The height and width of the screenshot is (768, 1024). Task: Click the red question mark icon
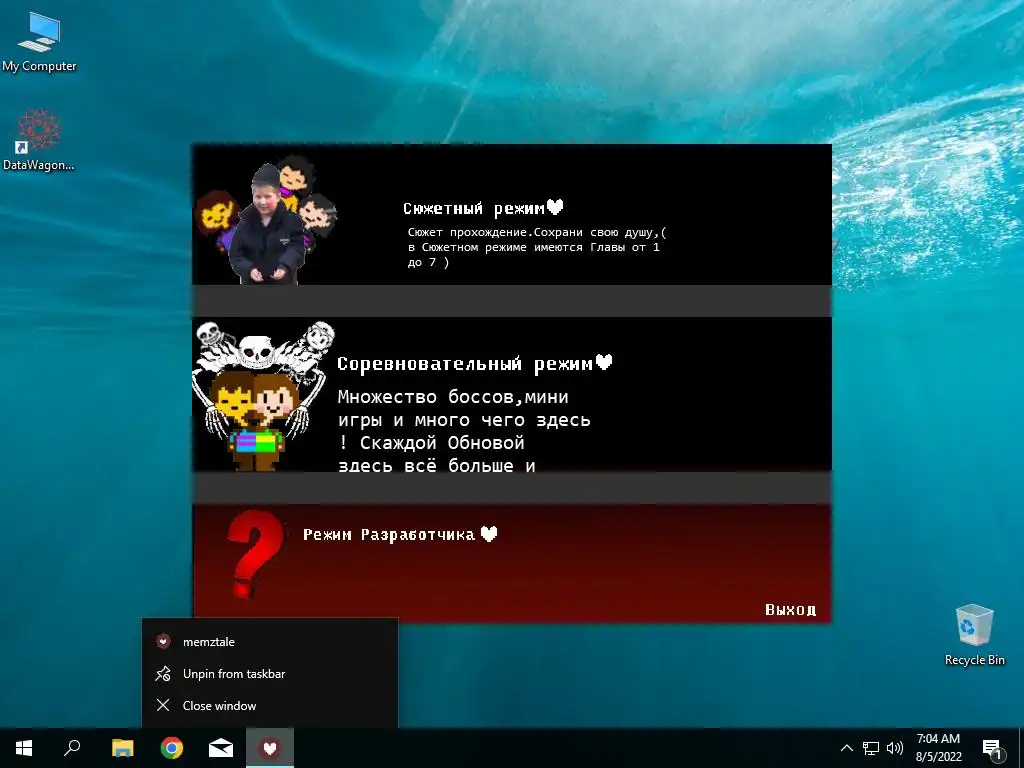(x=255, y=555)
